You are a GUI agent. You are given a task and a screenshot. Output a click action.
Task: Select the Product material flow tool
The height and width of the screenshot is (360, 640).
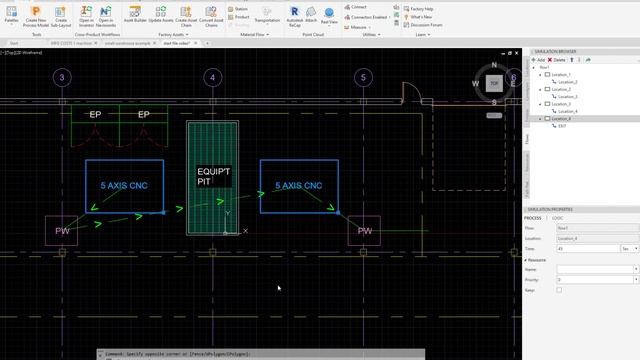[239, 17]
